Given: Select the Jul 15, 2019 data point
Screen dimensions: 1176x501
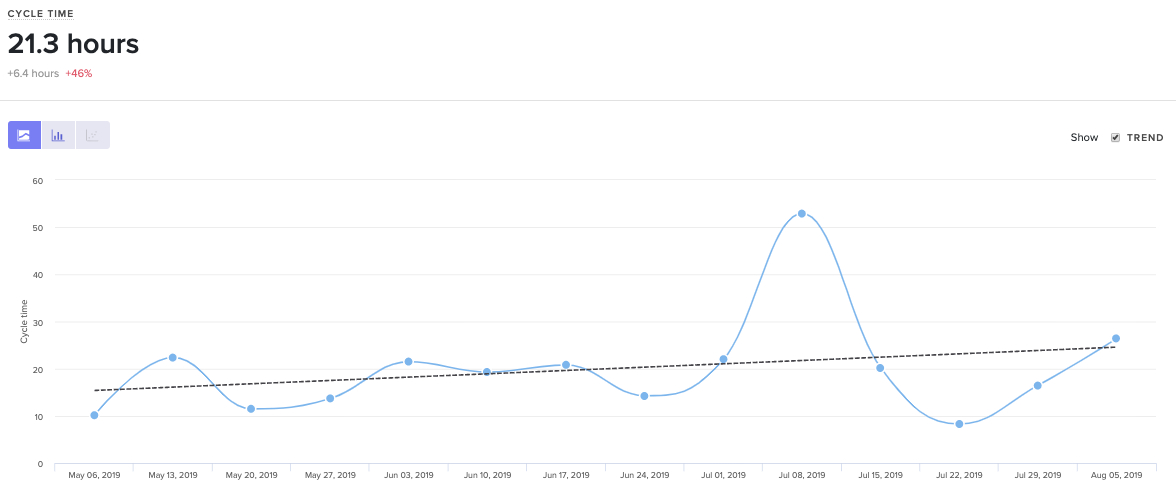Looking at the screenshot, I should 880,368.
